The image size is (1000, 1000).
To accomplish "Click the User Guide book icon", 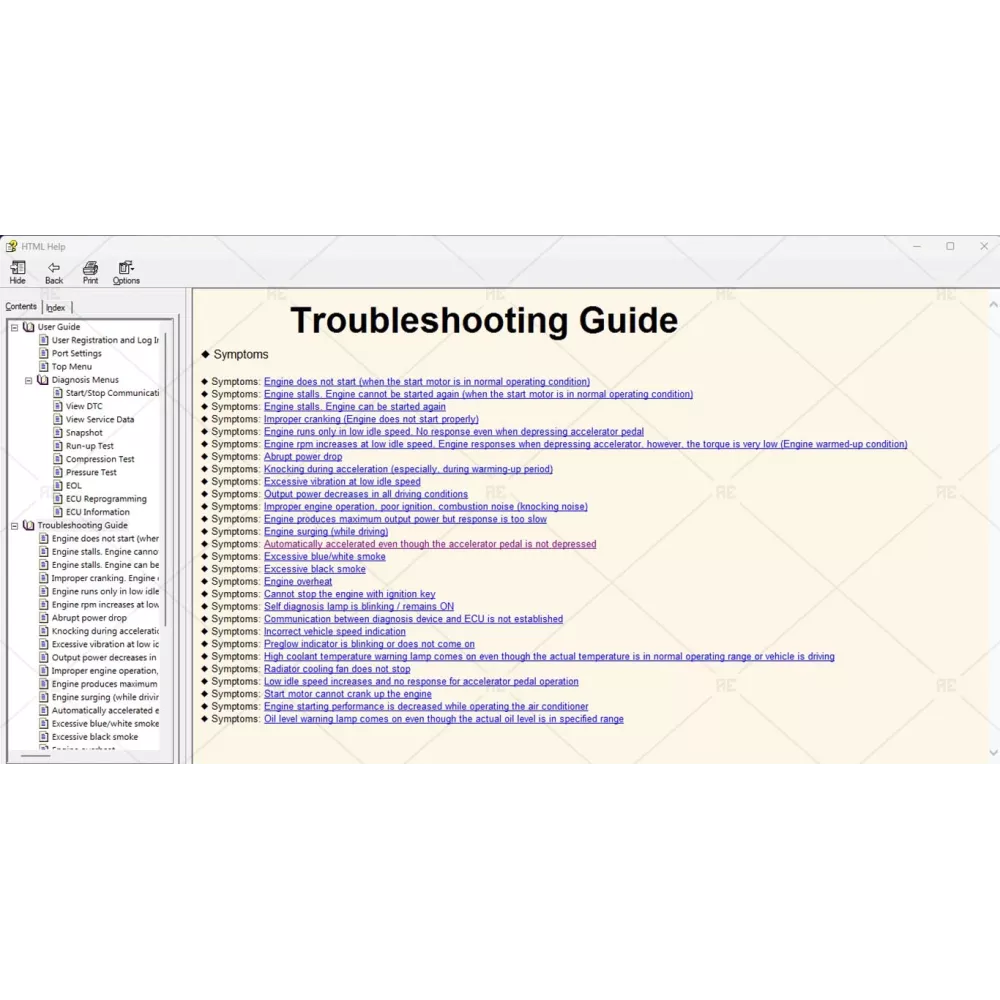I will [29, 327].
